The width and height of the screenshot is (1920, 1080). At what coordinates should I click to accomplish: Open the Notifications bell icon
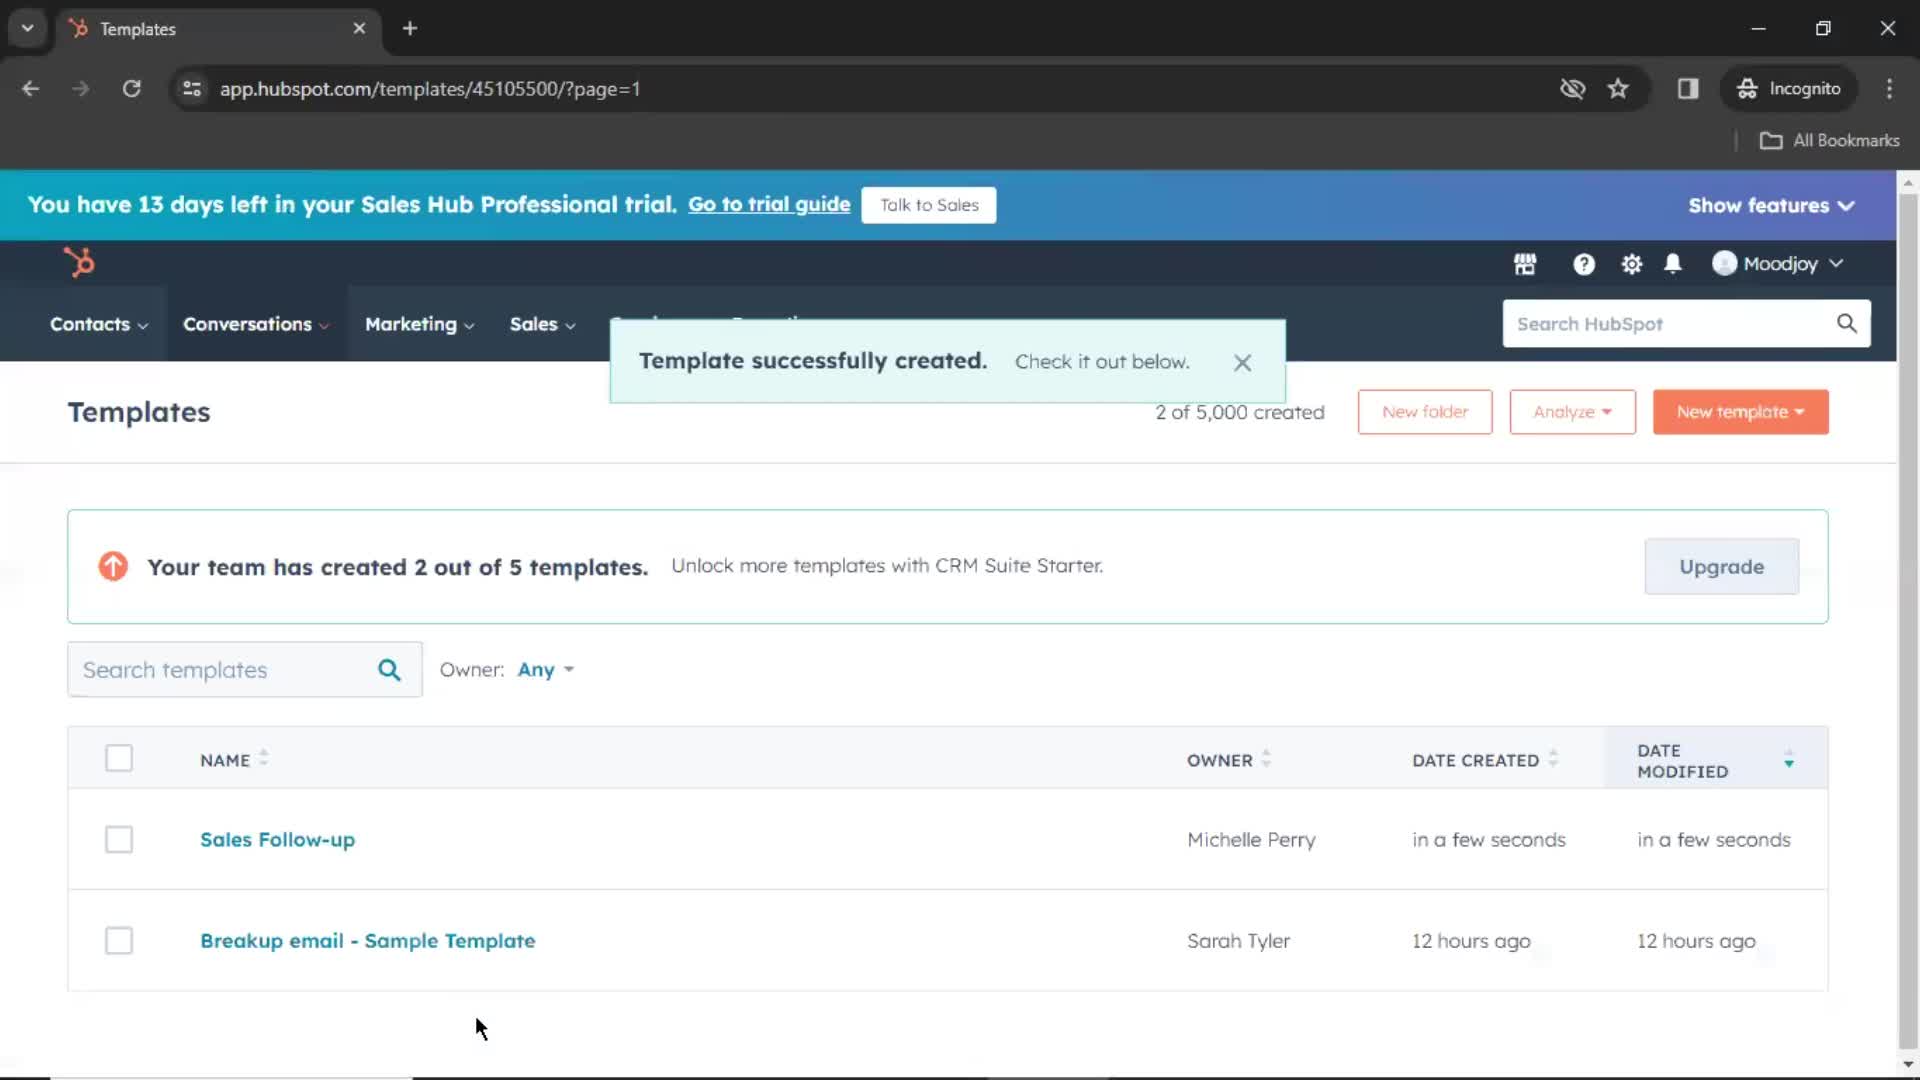pyautogui.click(x=1673, y=264)
